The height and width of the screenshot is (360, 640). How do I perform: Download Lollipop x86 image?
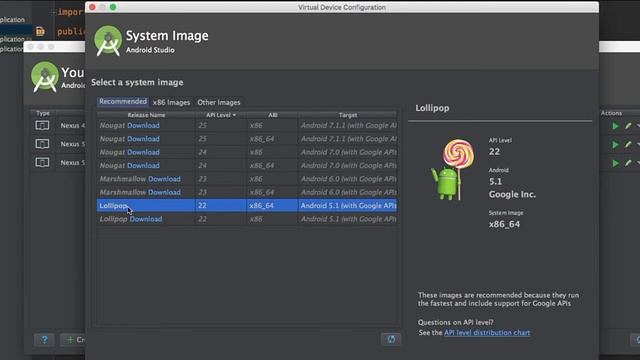click(x=146, y=219)
